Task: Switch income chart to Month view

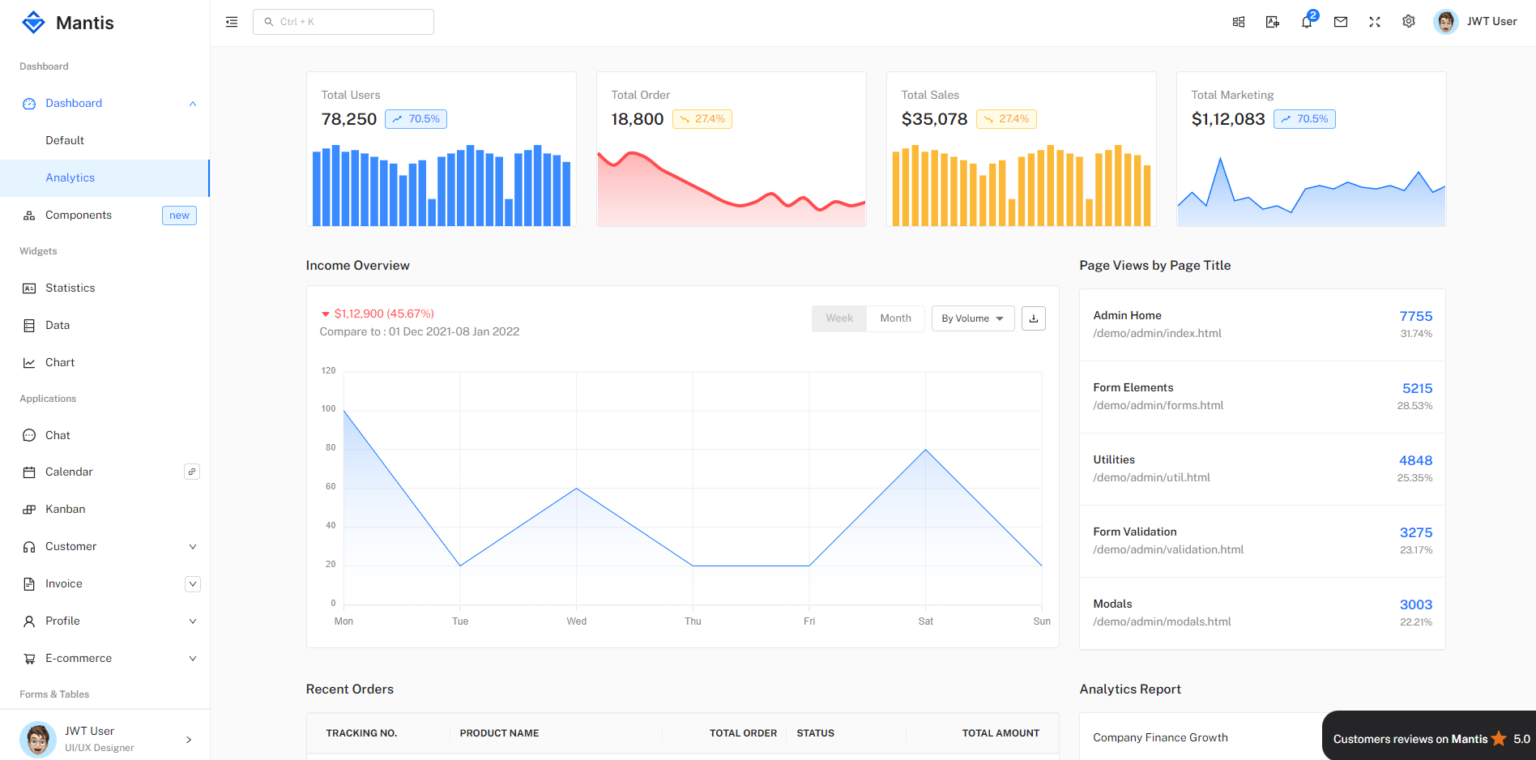Action: [x=895, y=318]
